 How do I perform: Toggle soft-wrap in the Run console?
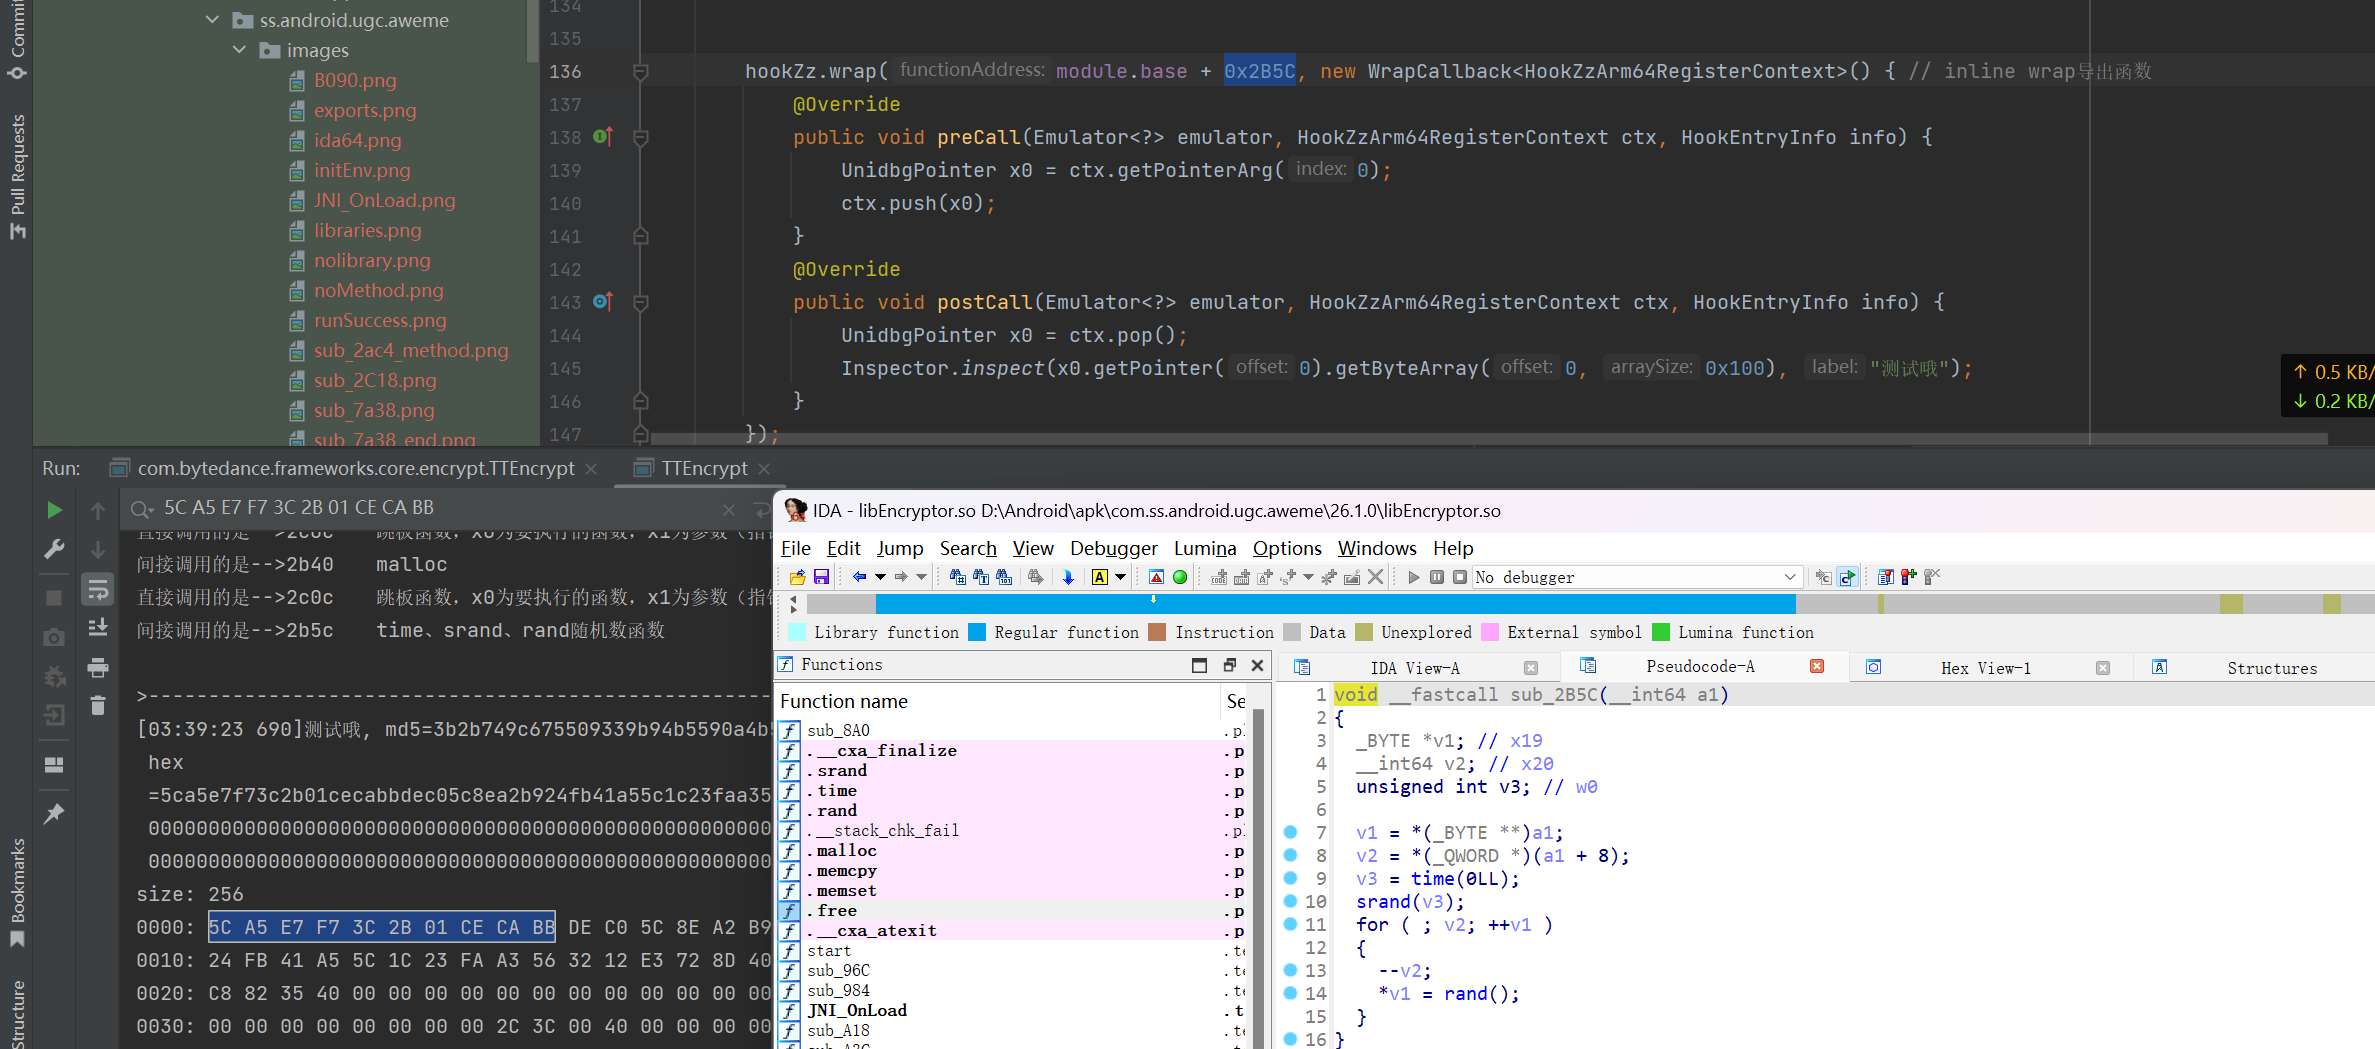[x=98, y=589]
